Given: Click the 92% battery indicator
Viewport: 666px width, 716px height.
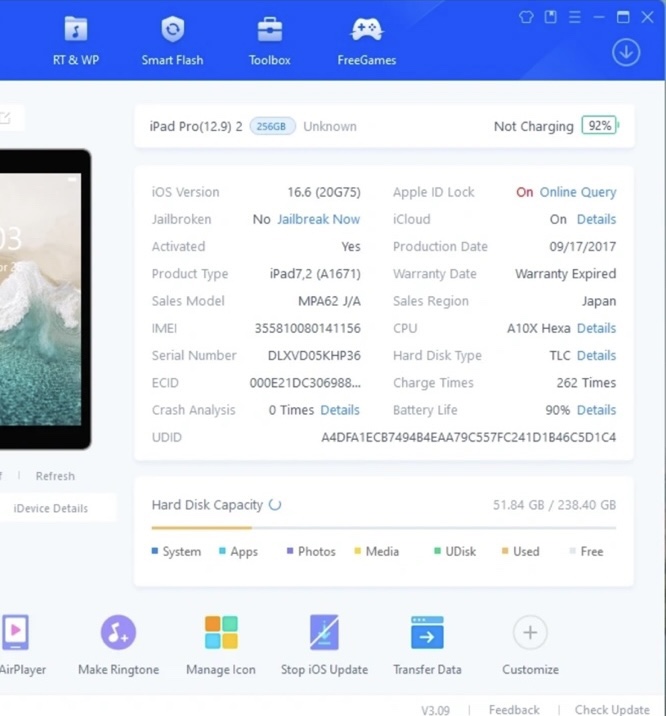Looking at the screenshot, I should [600, 126].
